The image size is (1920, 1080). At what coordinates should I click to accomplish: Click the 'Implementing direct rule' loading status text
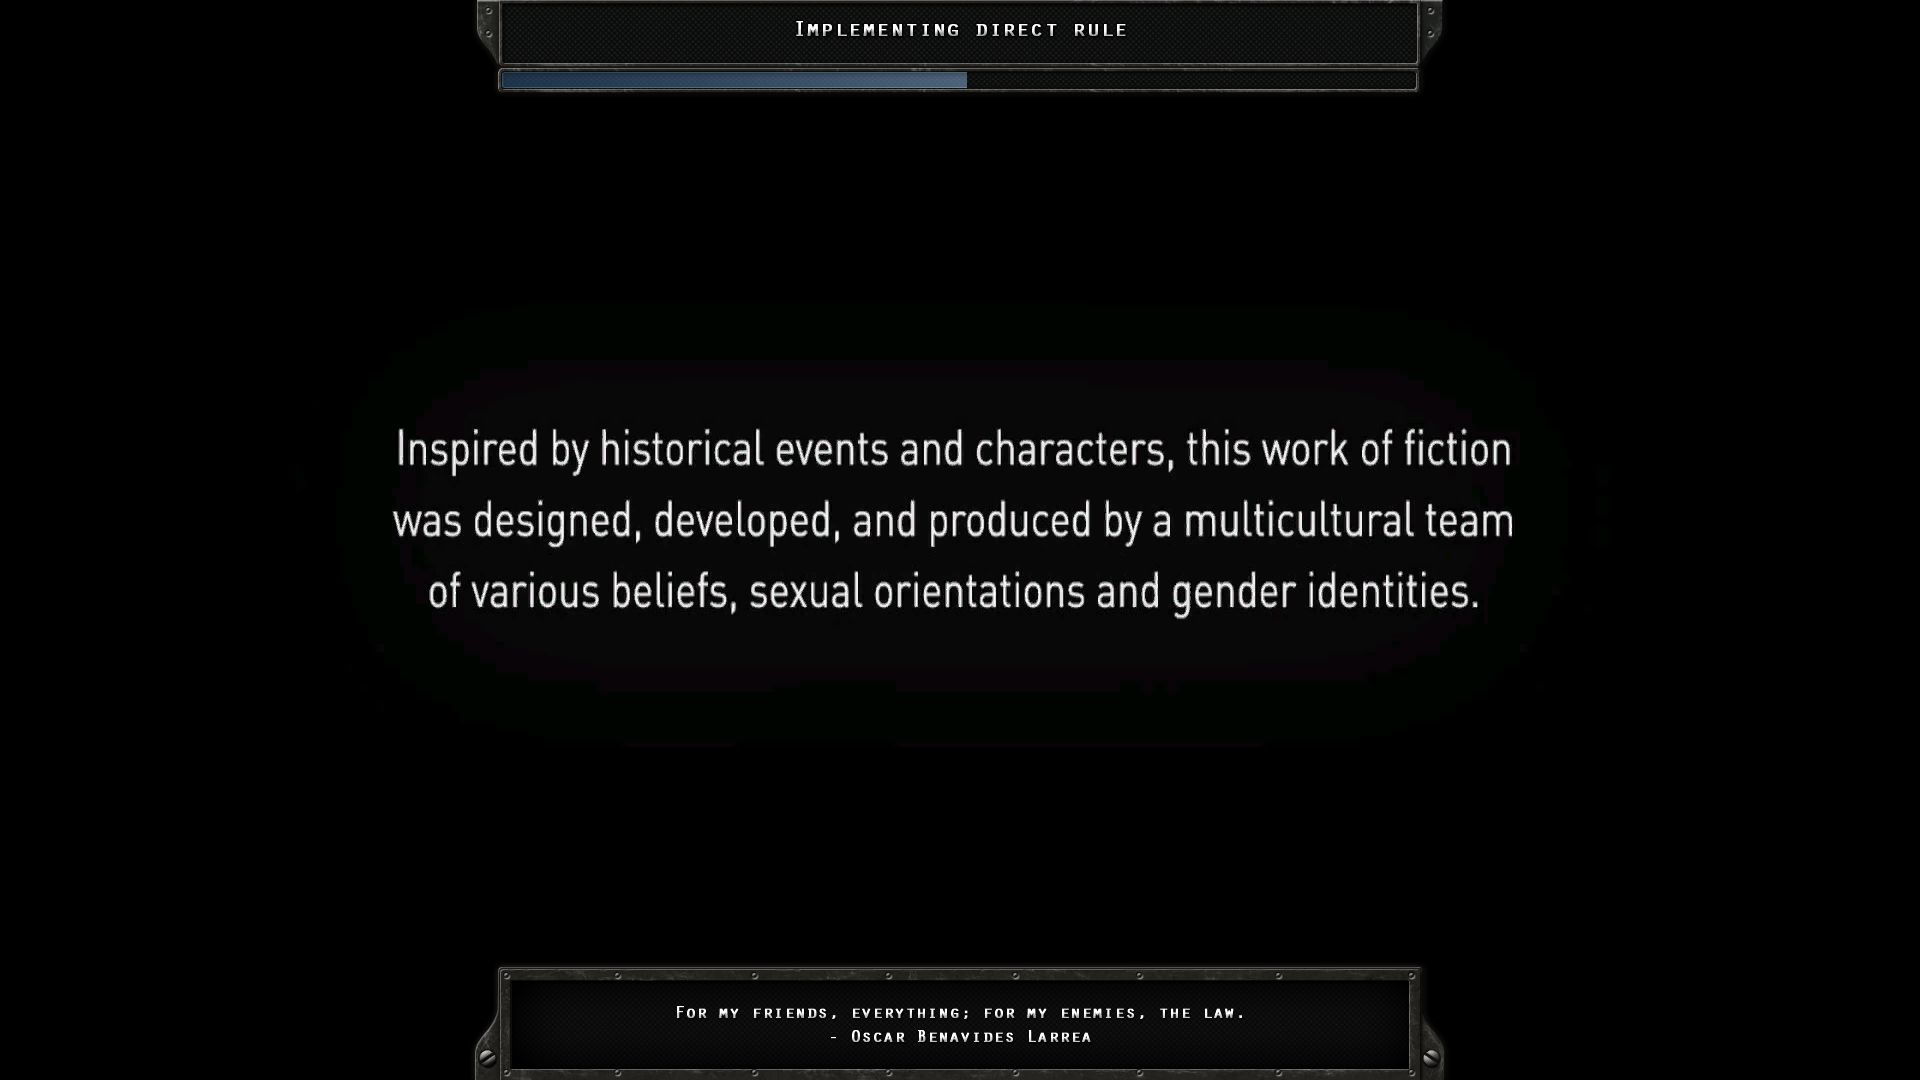[960, 30]
